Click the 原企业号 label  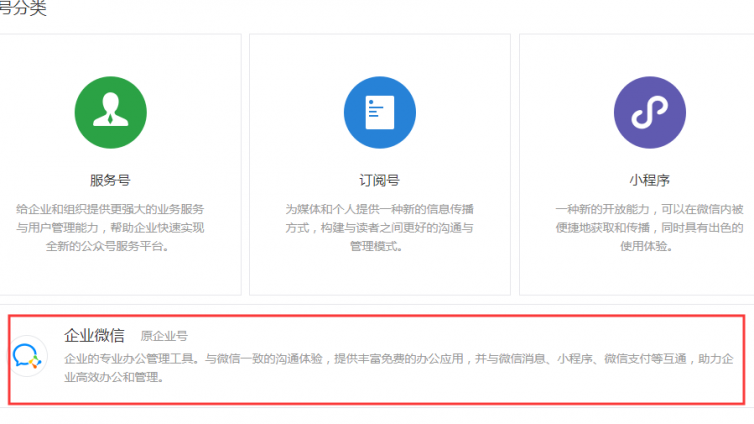[164, 336]
